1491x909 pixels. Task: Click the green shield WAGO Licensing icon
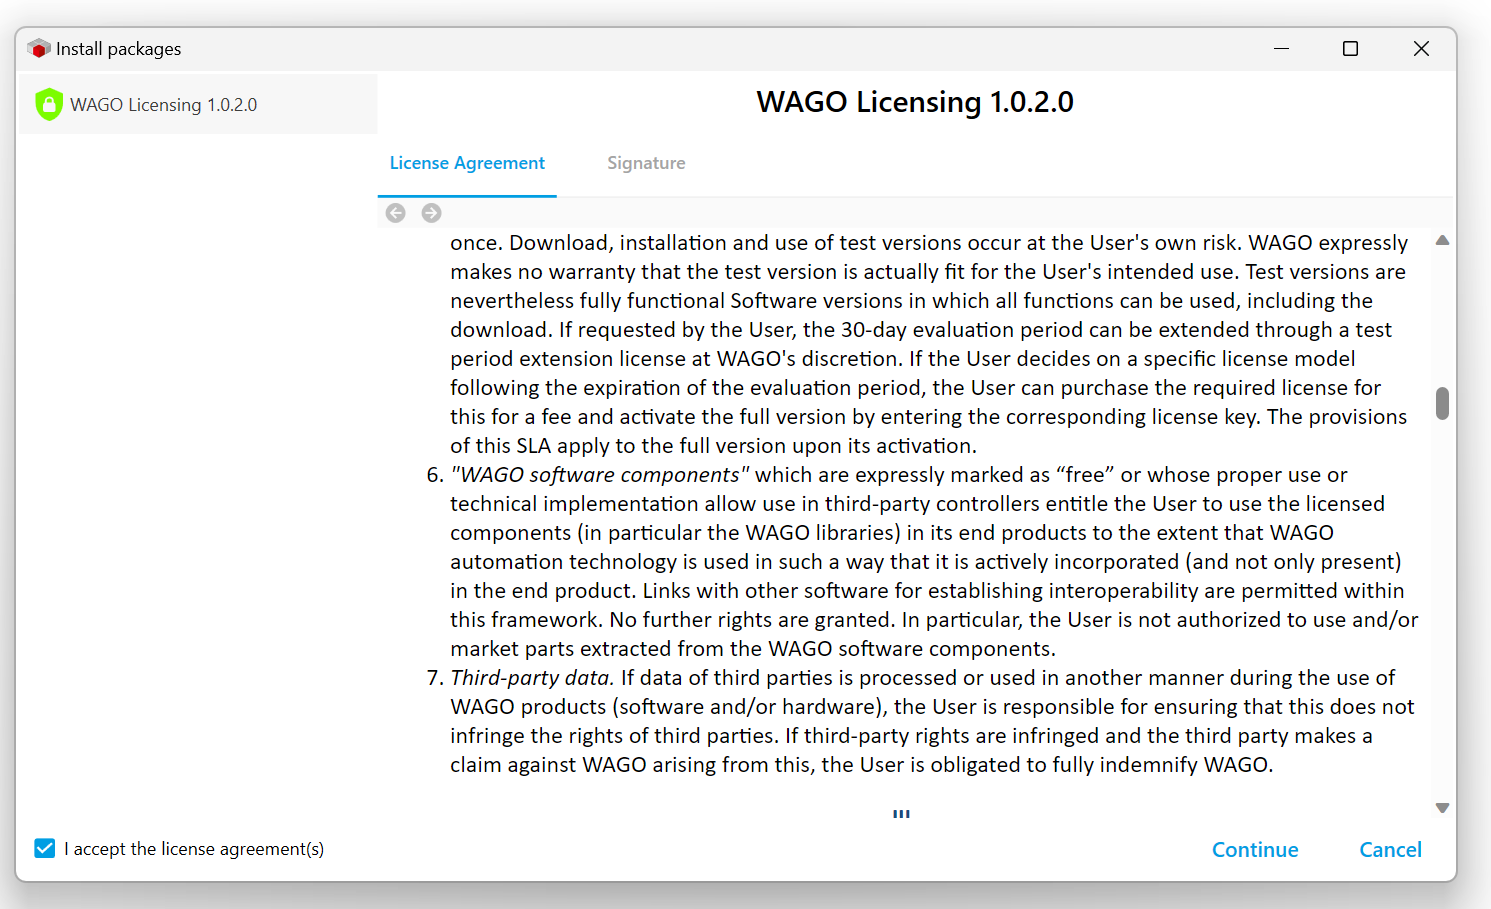(48, 104)
